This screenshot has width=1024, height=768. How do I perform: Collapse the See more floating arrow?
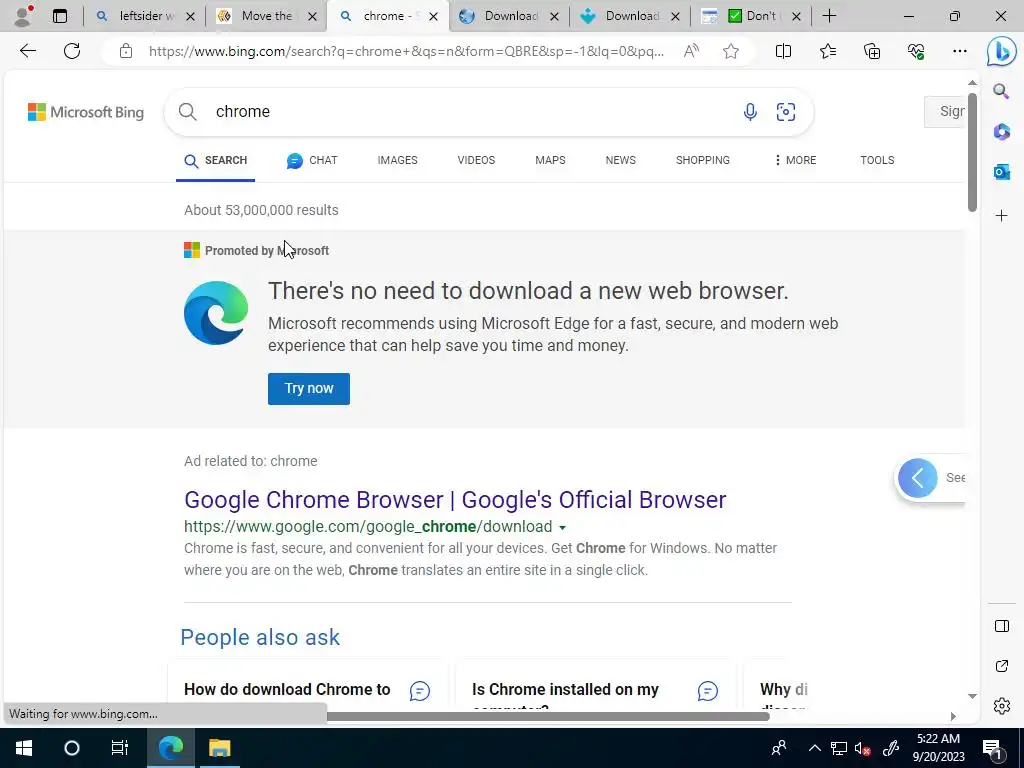click(918, 478)
